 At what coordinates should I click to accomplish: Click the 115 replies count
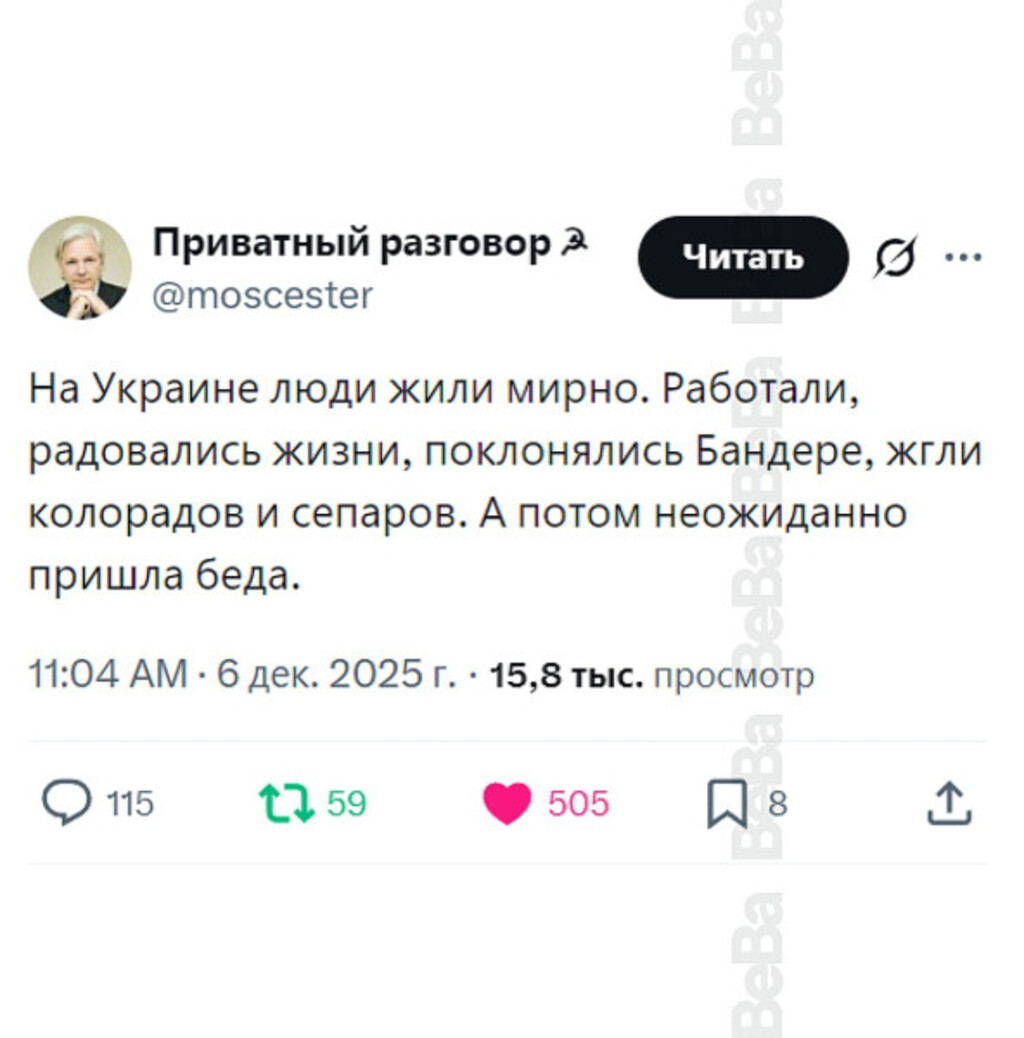130,803
